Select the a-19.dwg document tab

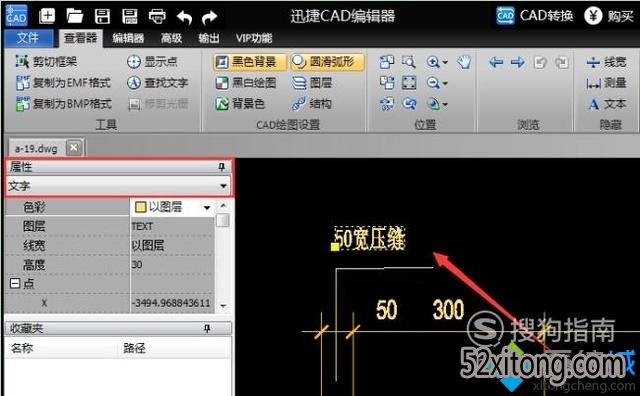point(36,148)
